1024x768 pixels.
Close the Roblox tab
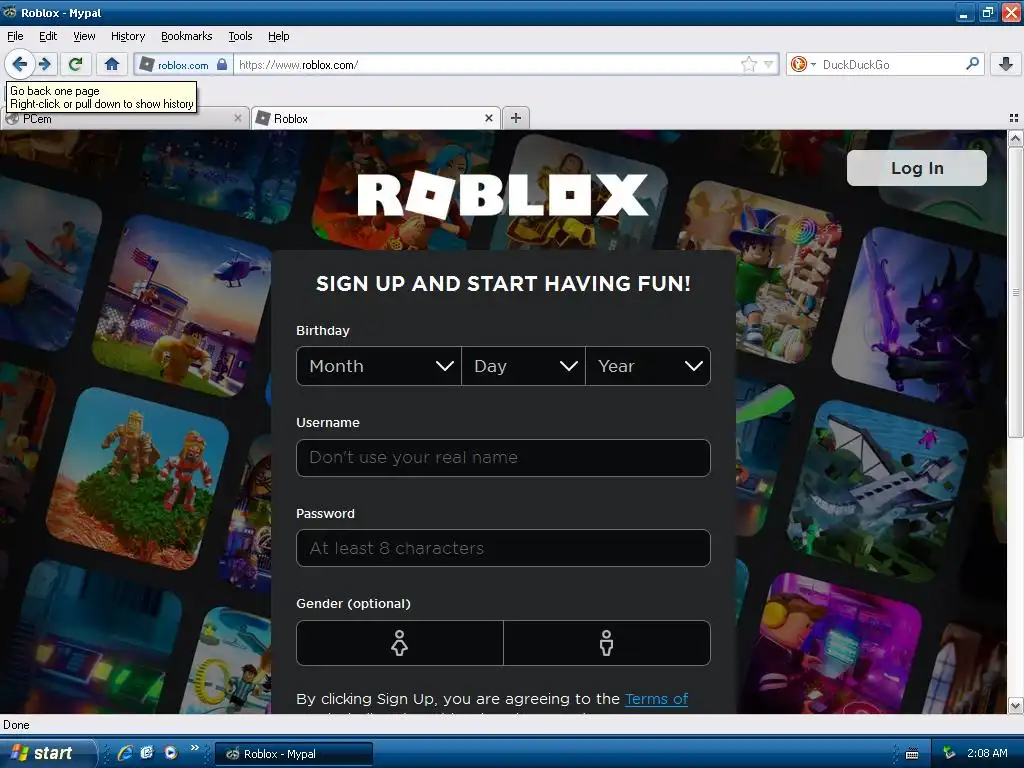pyautogui.click(x=488, y=118)
